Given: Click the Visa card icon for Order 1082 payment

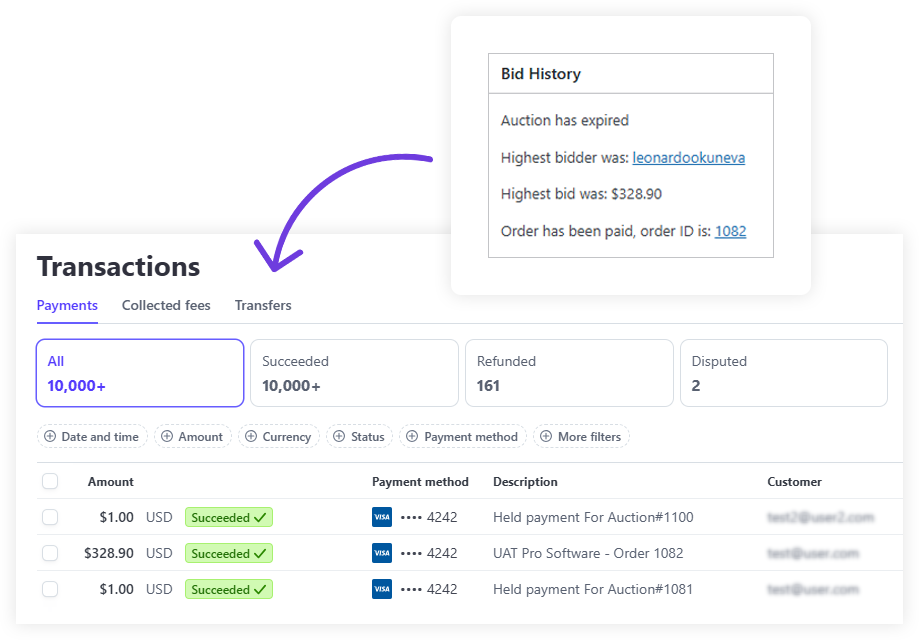Looking at the screenshot, I should [382, 553].
